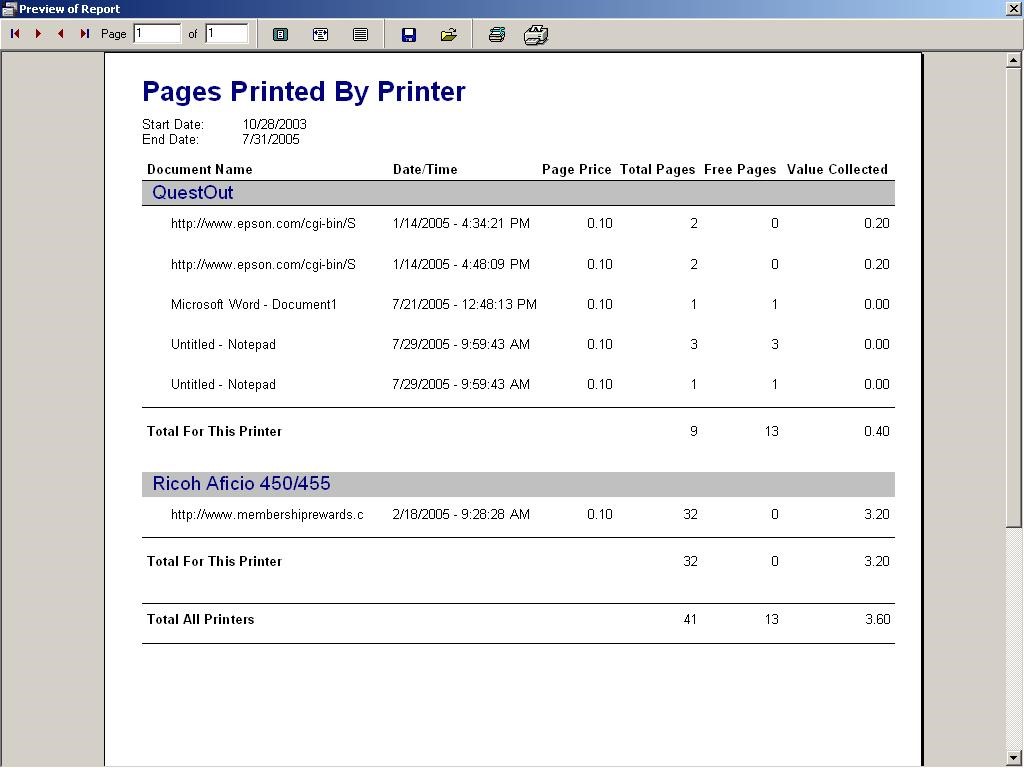Switch to whole page zoom view

click(x=280, y=35)
